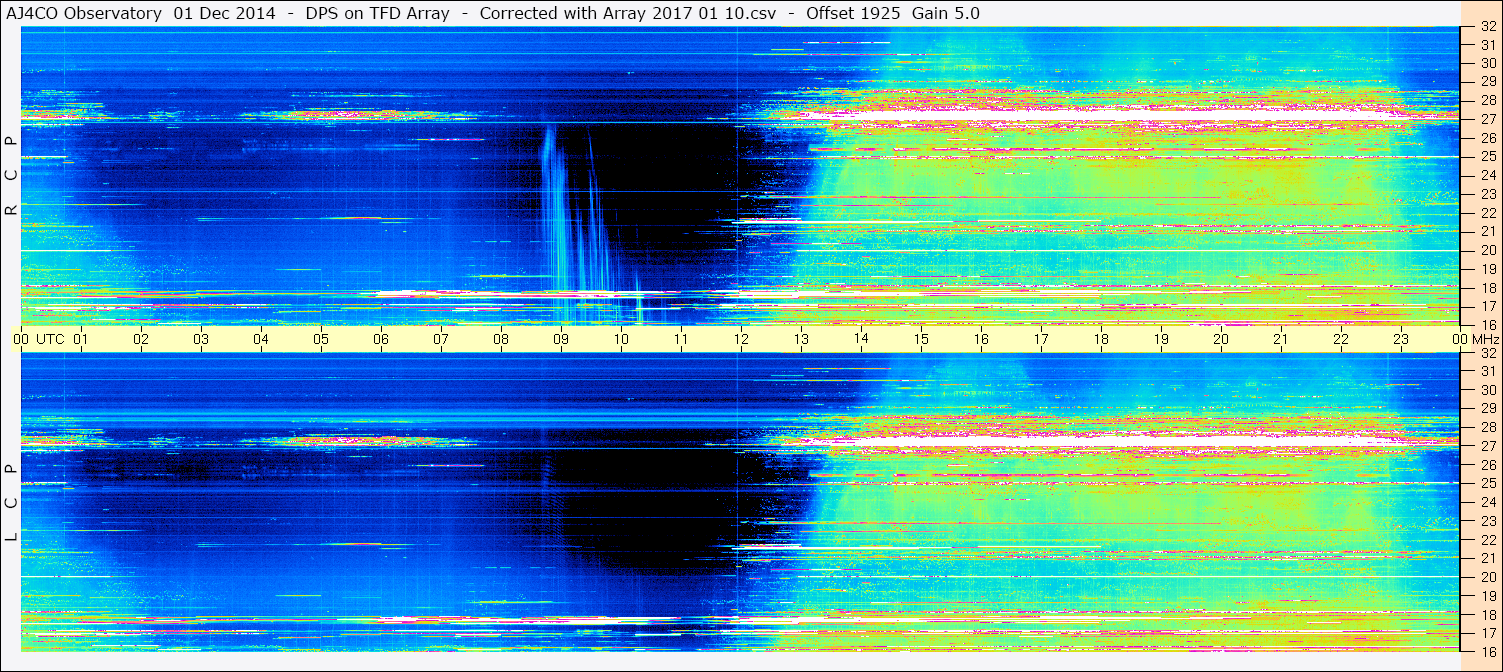Click the 18 UTC hour marker

click(1100, 340)
